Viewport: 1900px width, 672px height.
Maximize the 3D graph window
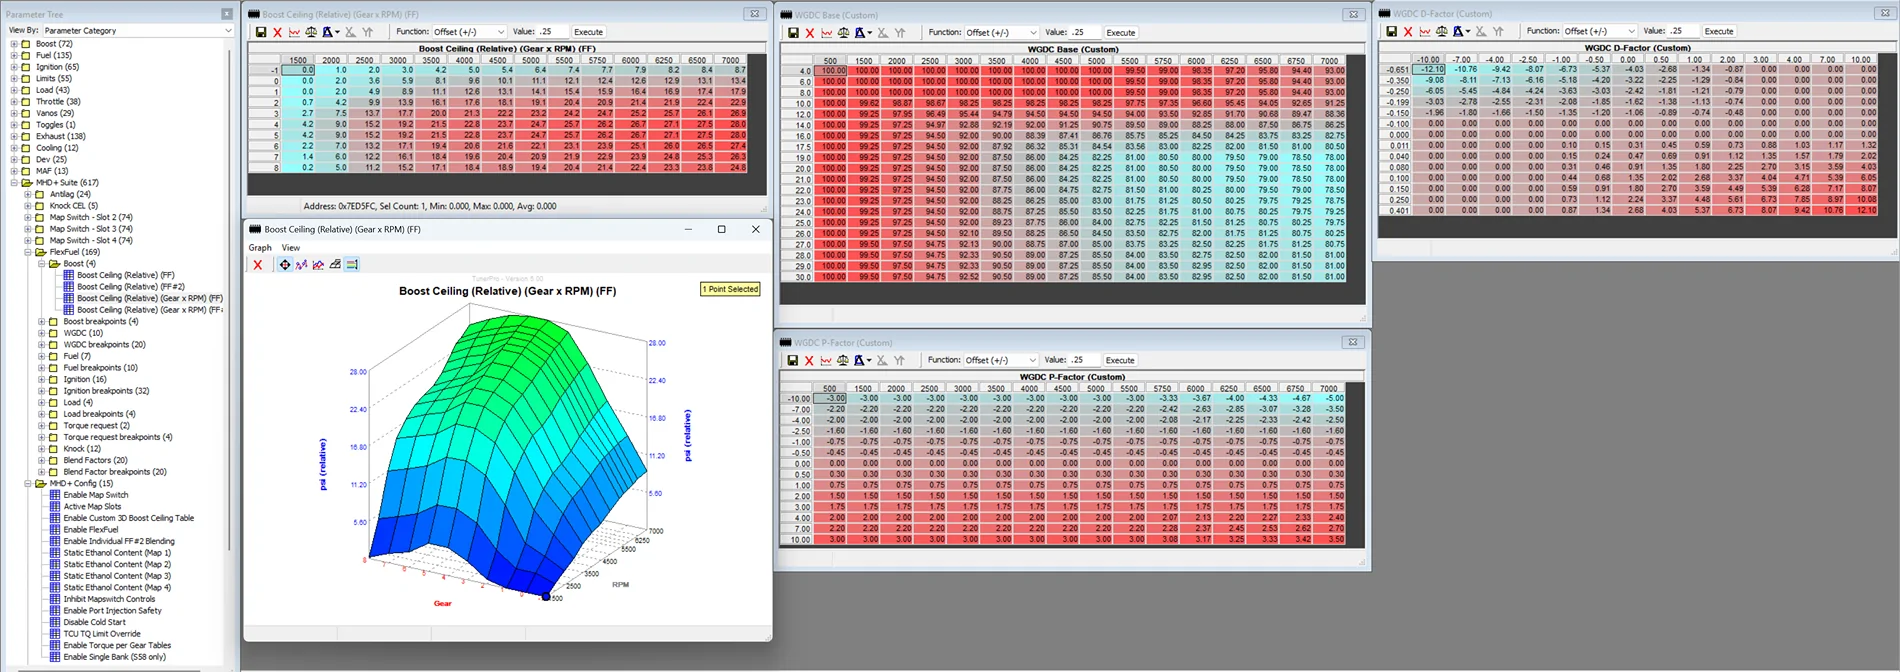(721, 229)
